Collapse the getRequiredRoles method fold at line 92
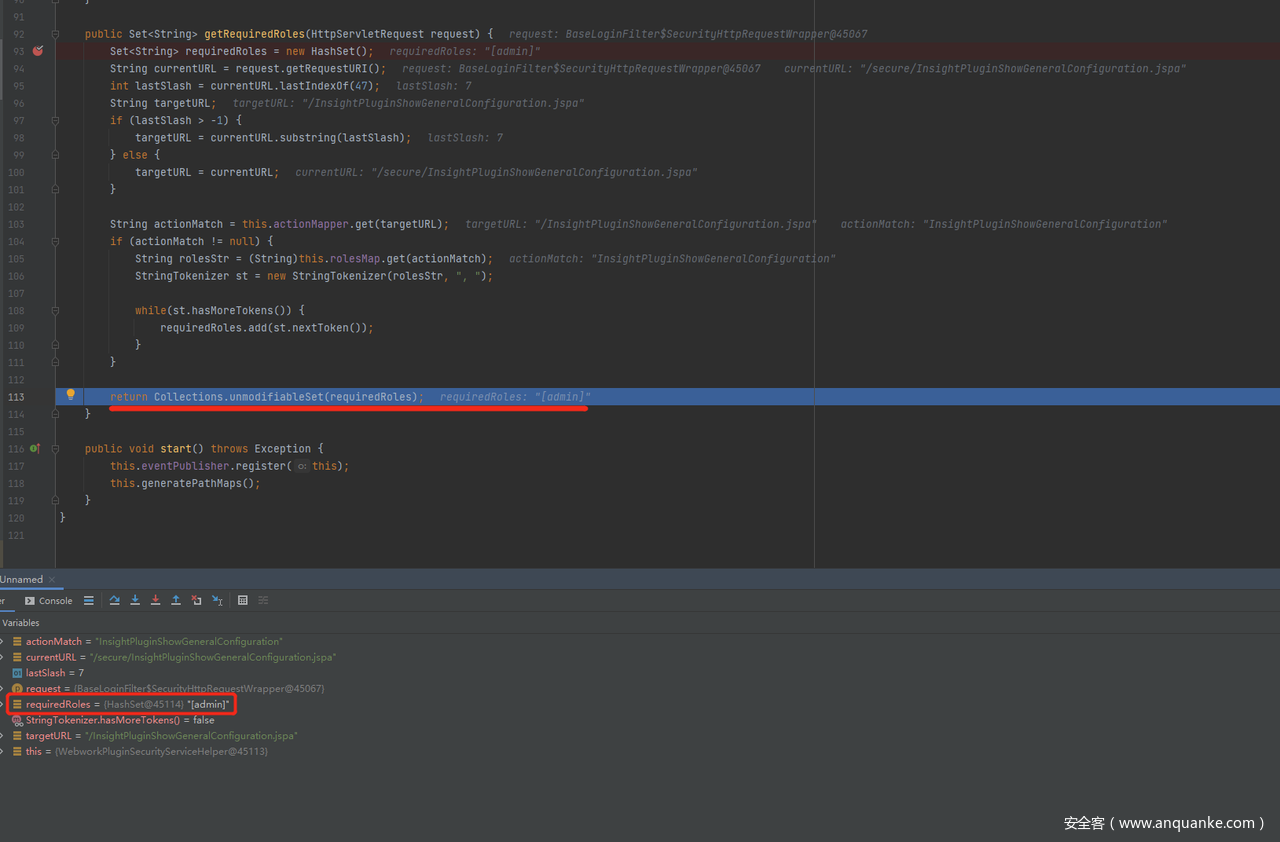The image size is (1280, 842). [x=55, y=34]
